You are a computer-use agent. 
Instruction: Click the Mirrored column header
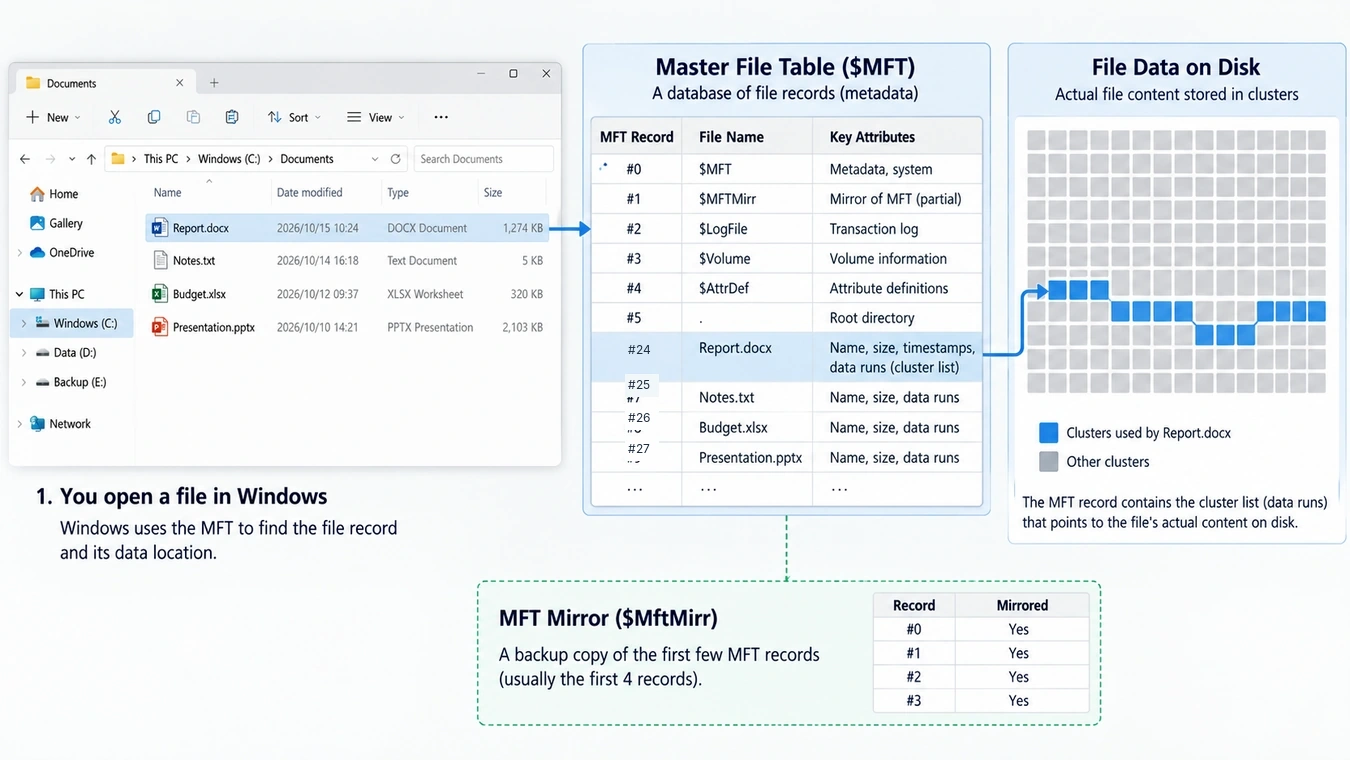pos(1022,605)
